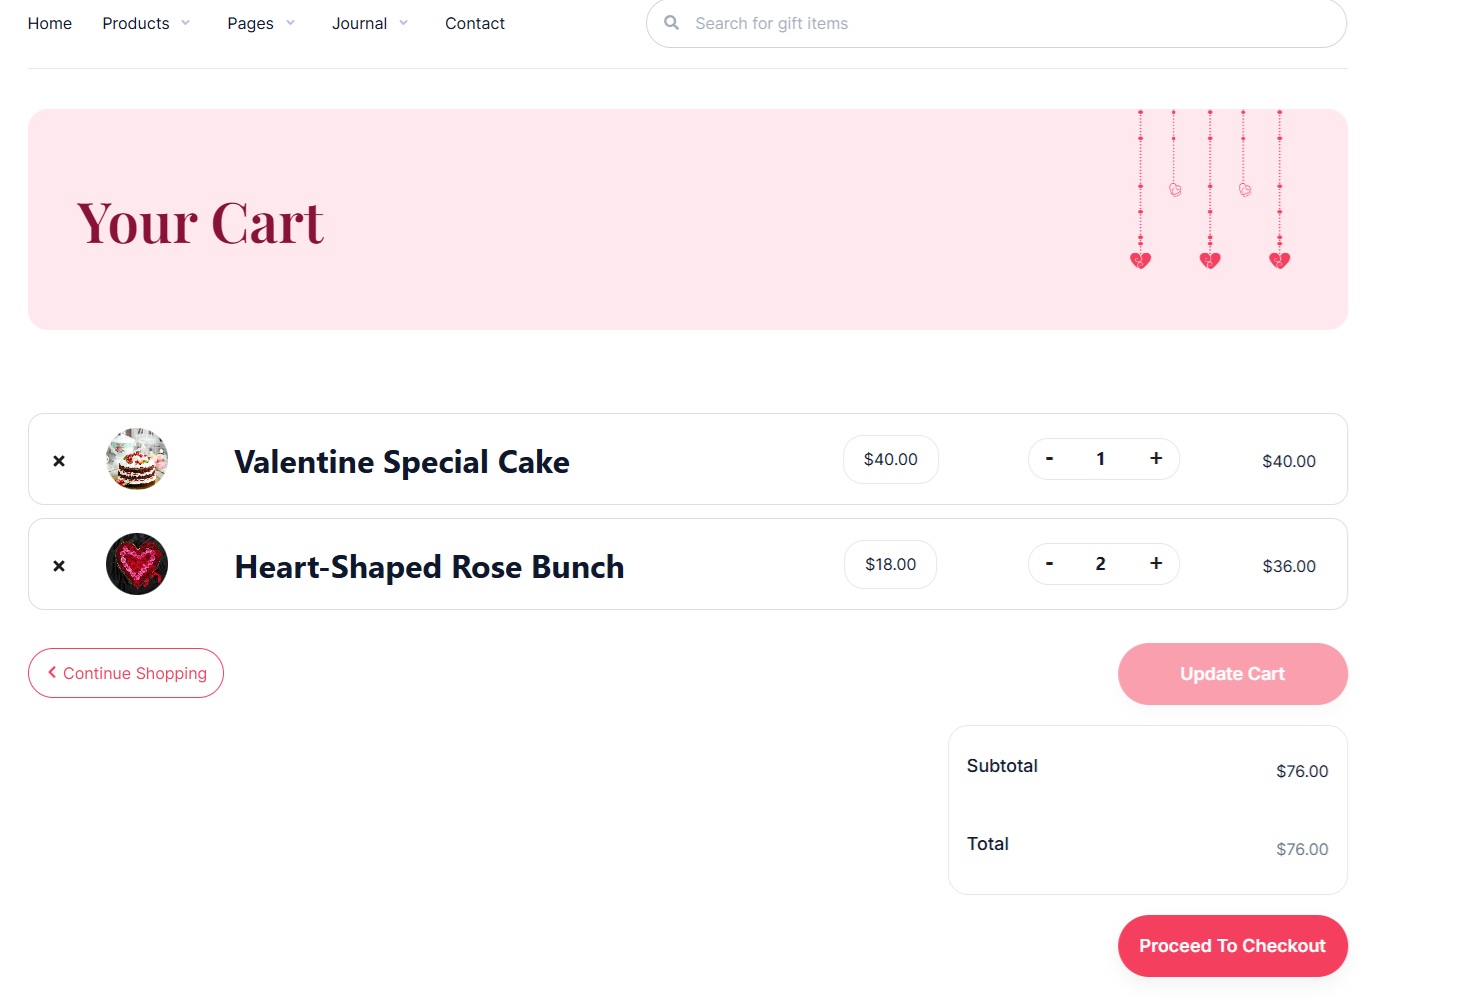1464x1007 pixels.
Task: Open the Heart-Shaped Rose Bunch product title
Action: click(429, 567)
